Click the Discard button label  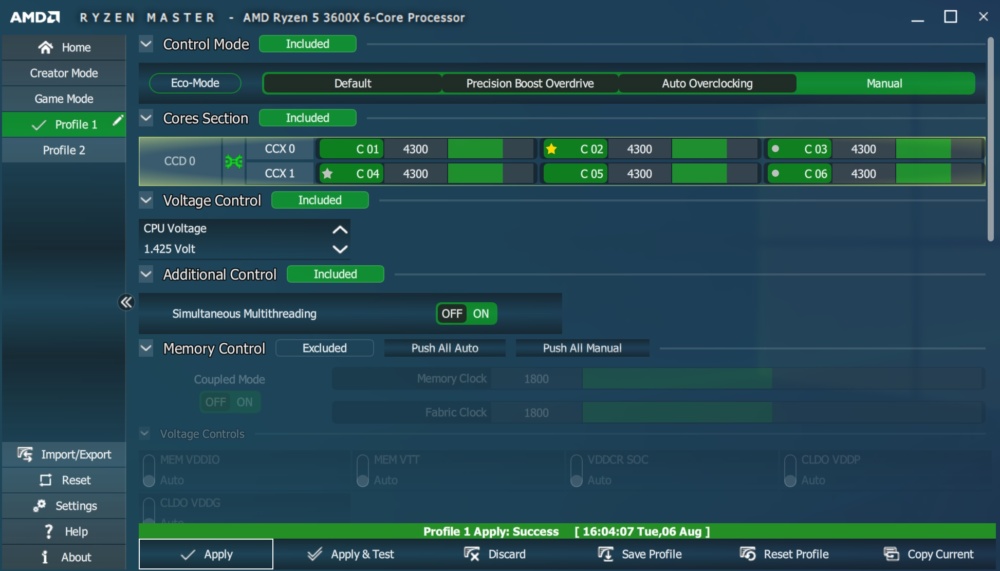point(507,554)
